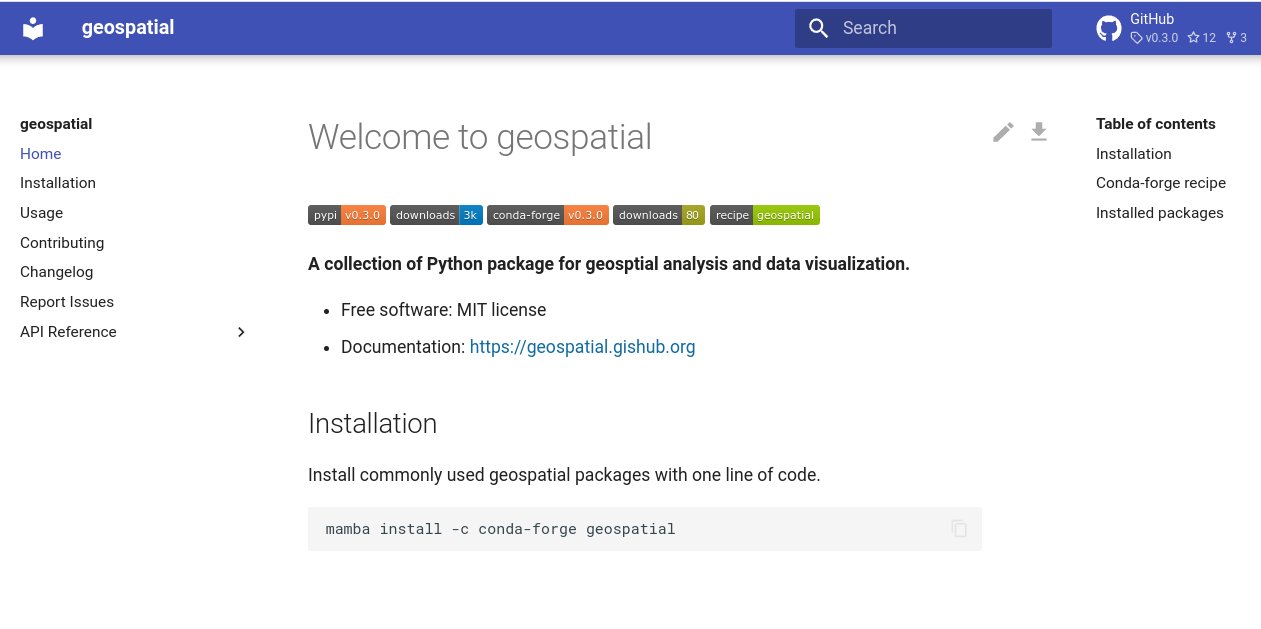Click the pencil edit page icon
The height and width of the screenshot is (629, 1261).
pos(1003,132)
